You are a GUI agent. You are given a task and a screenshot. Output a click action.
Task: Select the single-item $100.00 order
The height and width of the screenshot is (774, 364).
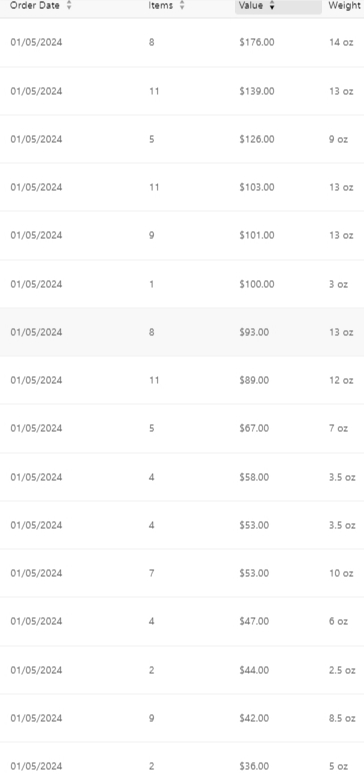pos(182,284)
